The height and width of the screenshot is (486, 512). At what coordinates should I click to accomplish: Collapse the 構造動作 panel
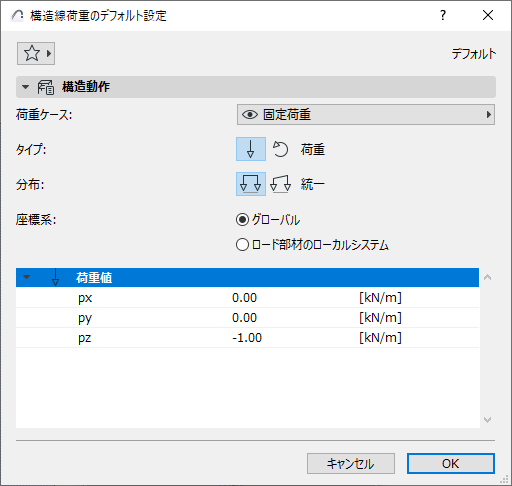[25, 87]
